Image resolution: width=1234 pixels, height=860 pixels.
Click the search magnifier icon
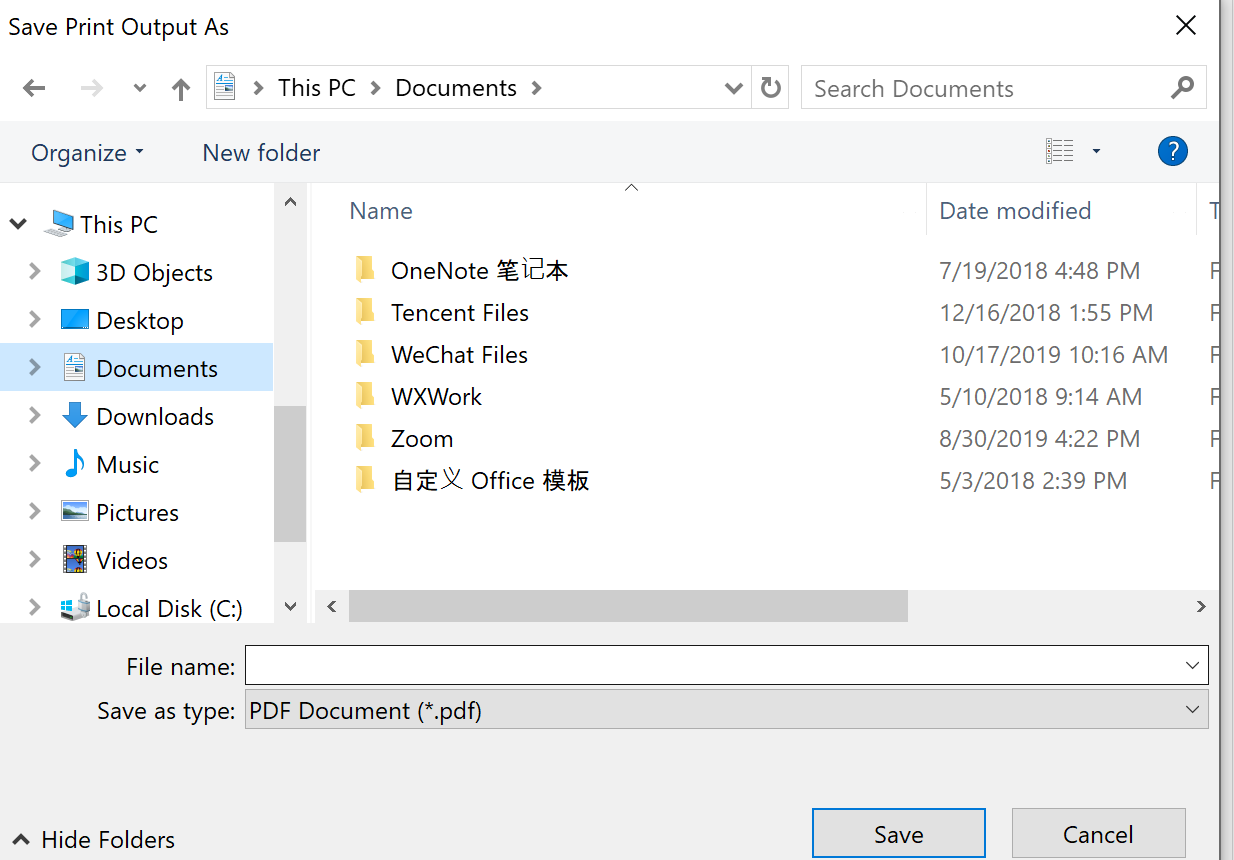[x=1182, y=88]
